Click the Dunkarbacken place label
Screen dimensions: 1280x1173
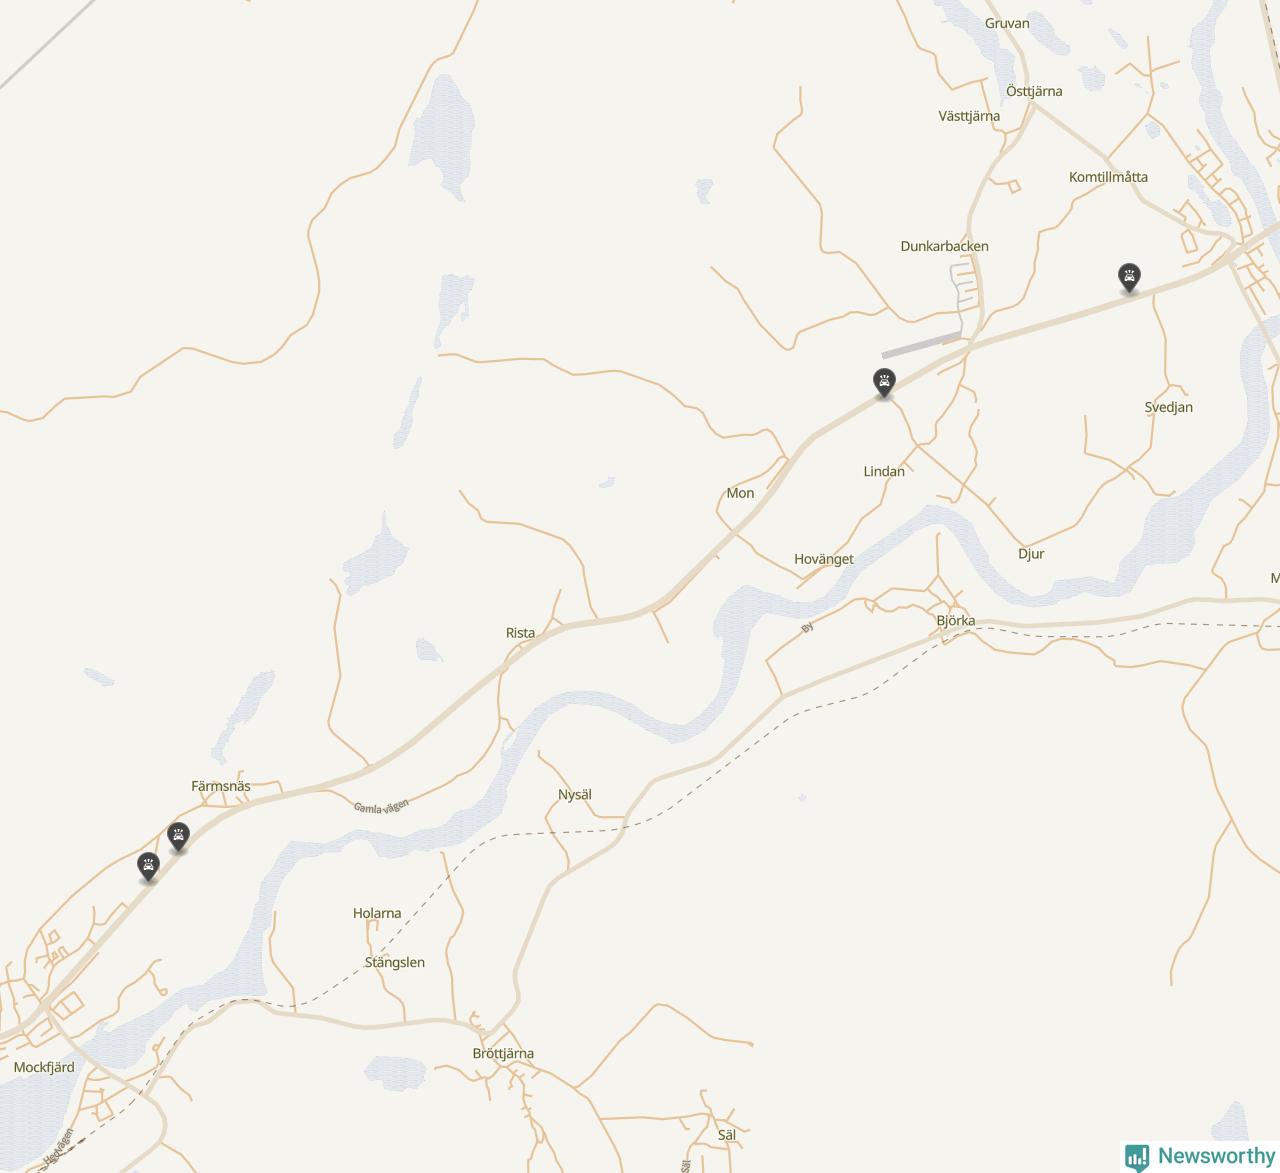(945, 246)
